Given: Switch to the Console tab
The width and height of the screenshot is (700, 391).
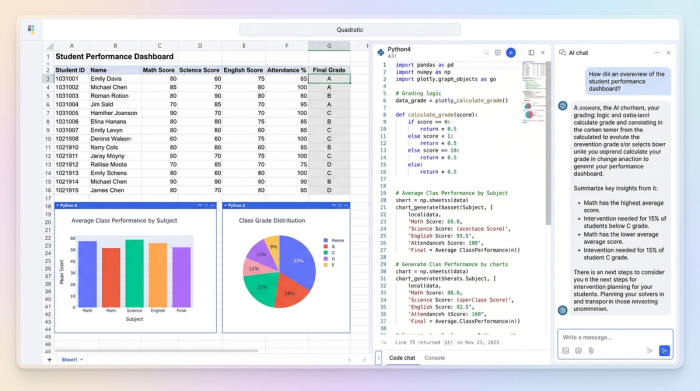Looking at the screenshot, I should coord(434,358).
